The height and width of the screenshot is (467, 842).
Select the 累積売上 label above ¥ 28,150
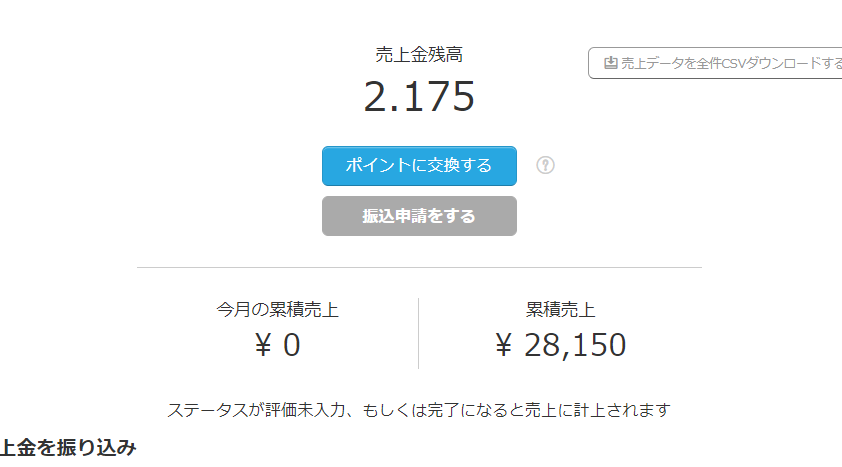[x=560, y=310]
